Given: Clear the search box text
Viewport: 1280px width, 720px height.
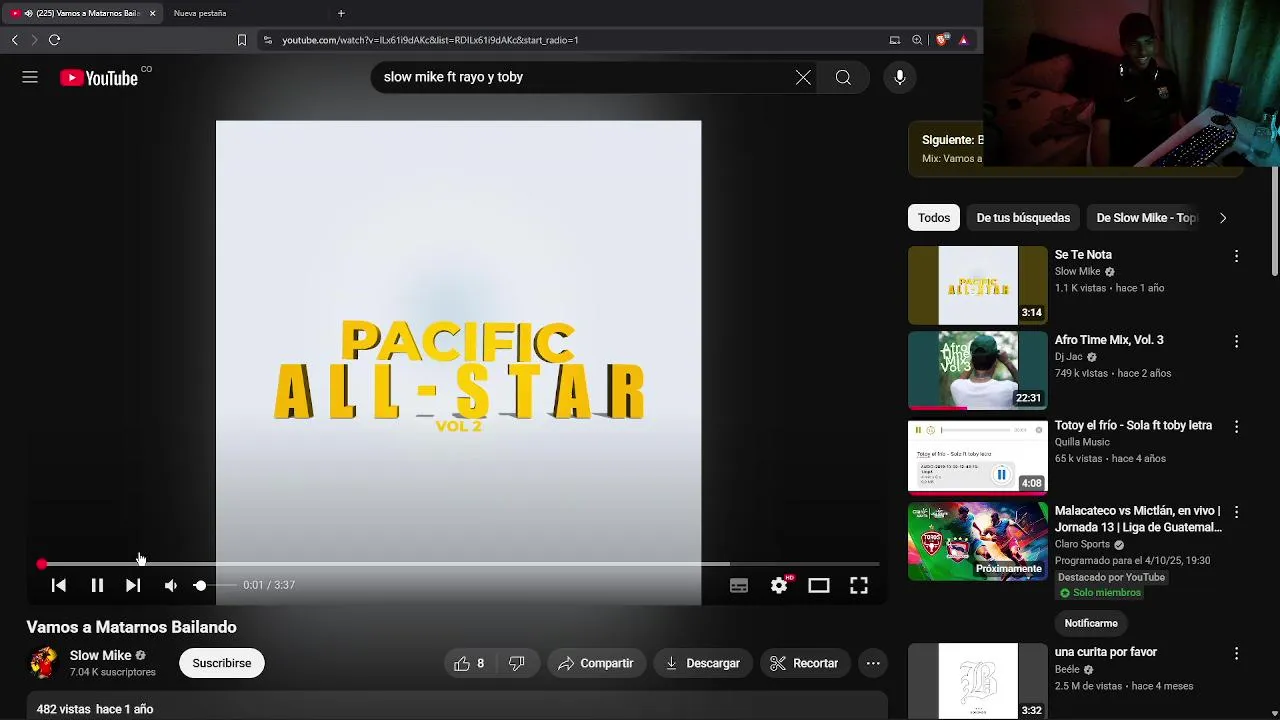Looking at the screenshot, I should tap(803, 77).
